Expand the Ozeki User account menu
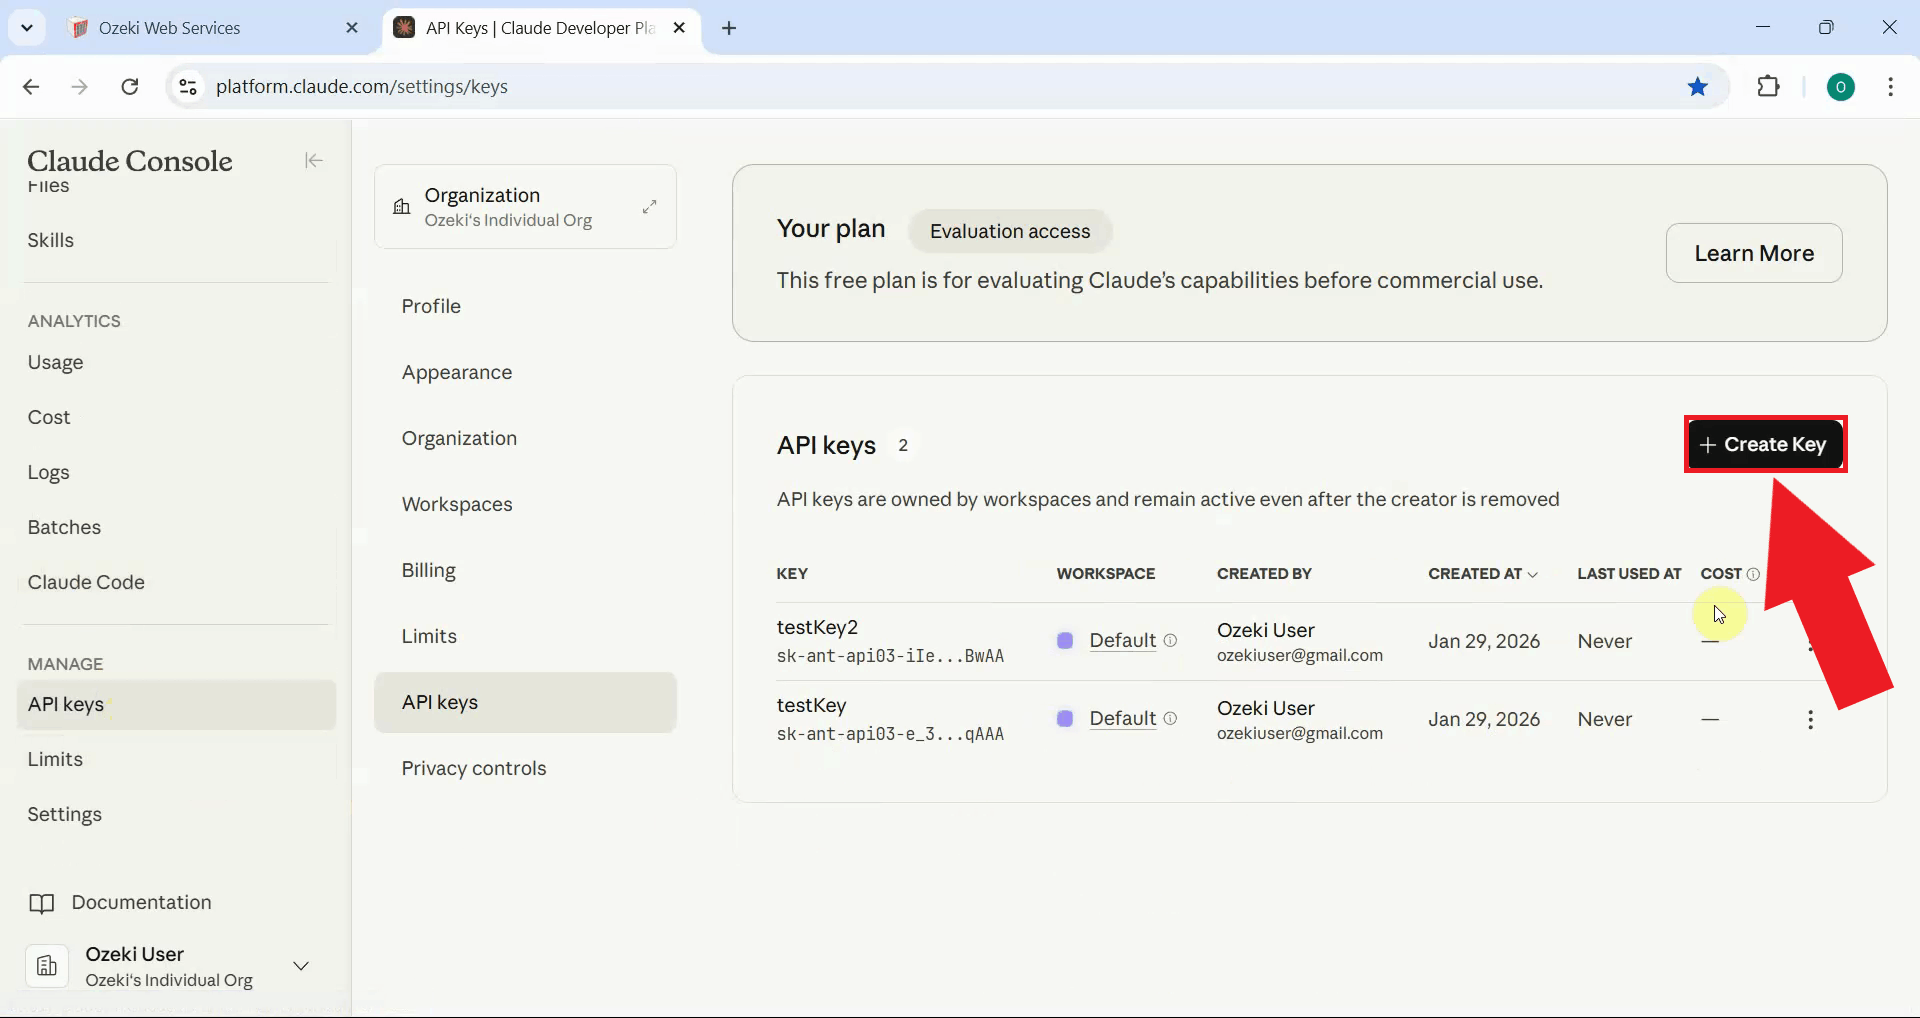The width and height of the screenshot is (1920, 1018). (300, 966)
